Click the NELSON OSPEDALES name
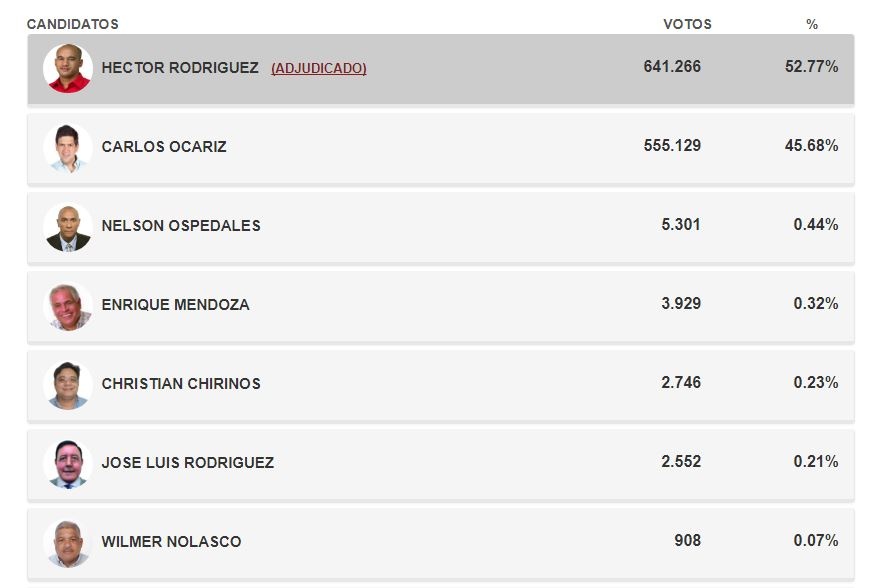The image size is (873, 588). [x=181, y=226]
